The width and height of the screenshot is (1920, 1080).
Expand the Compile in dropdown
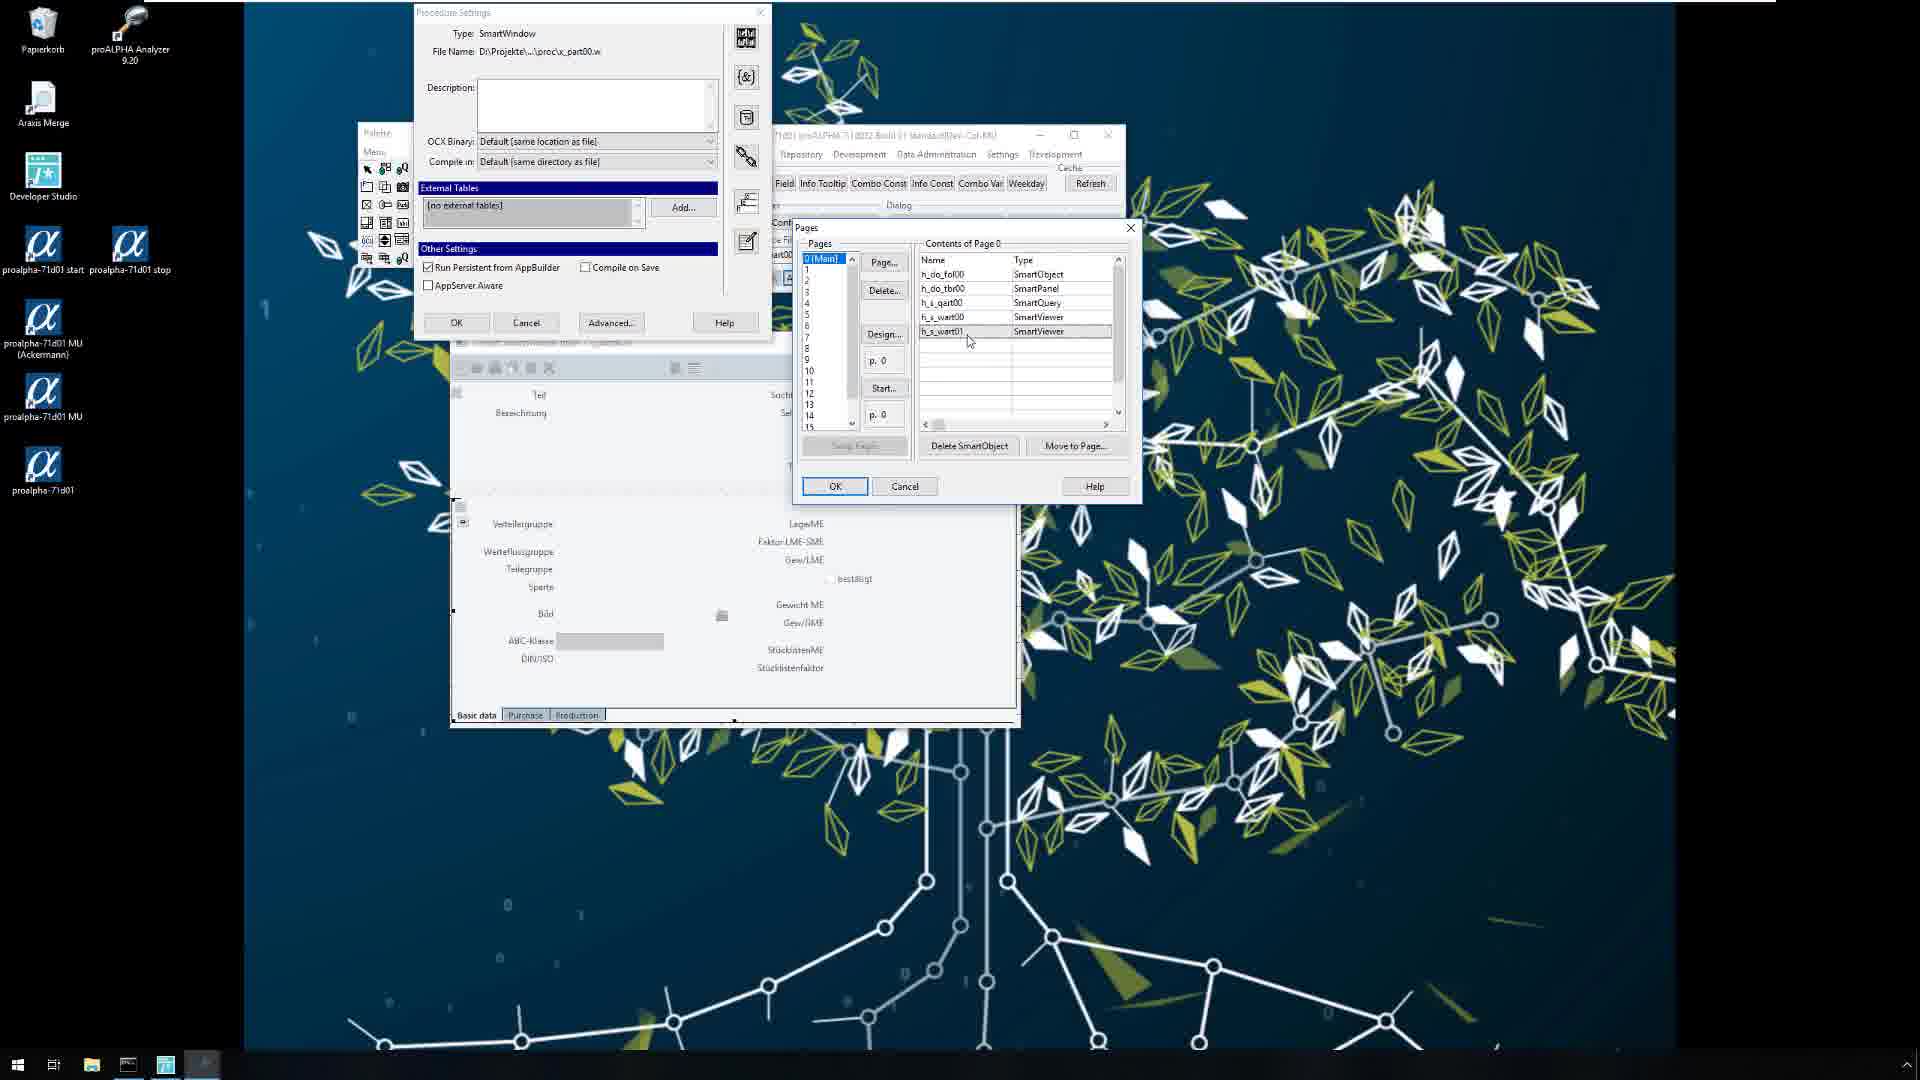(710, 162)
